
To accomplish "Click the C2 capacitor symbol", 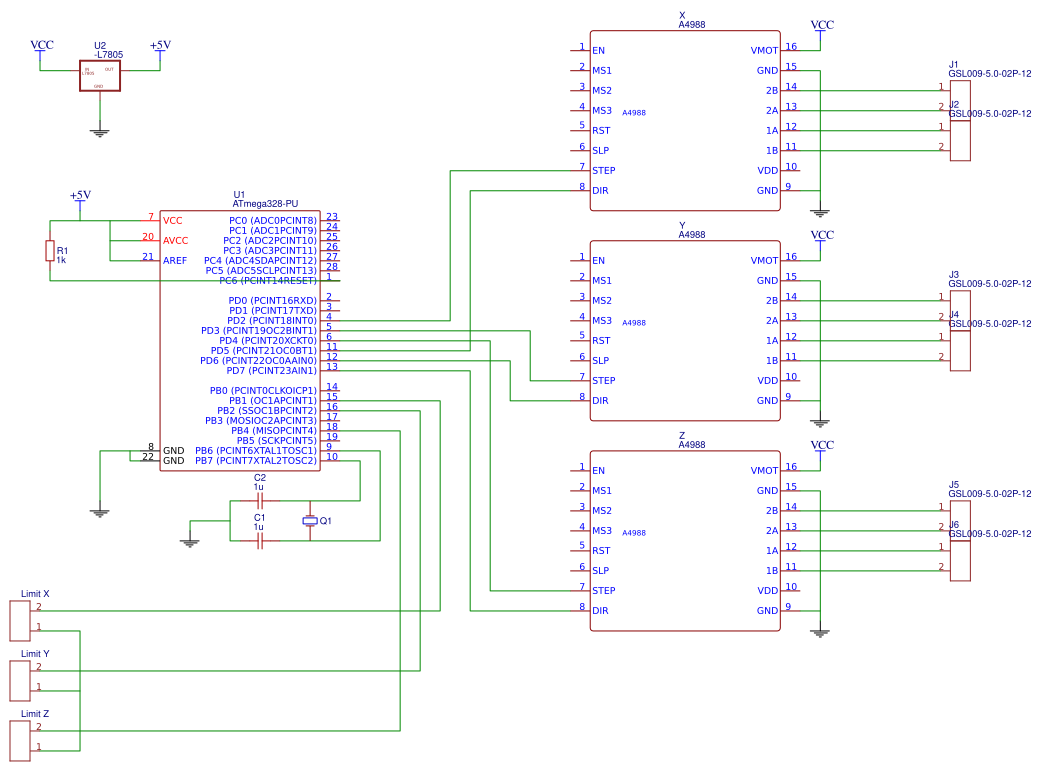I will coord(260,500).
